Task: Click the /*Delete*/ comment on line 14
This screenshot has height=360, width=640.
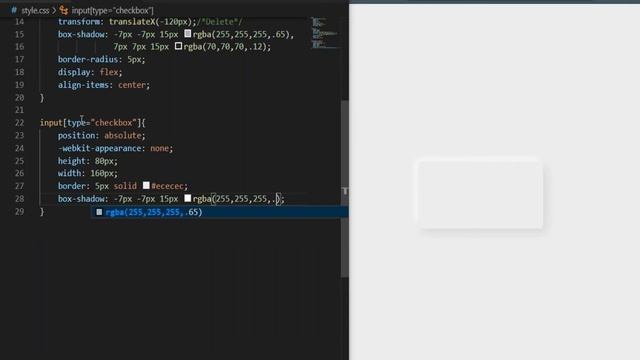Action: 220,22
